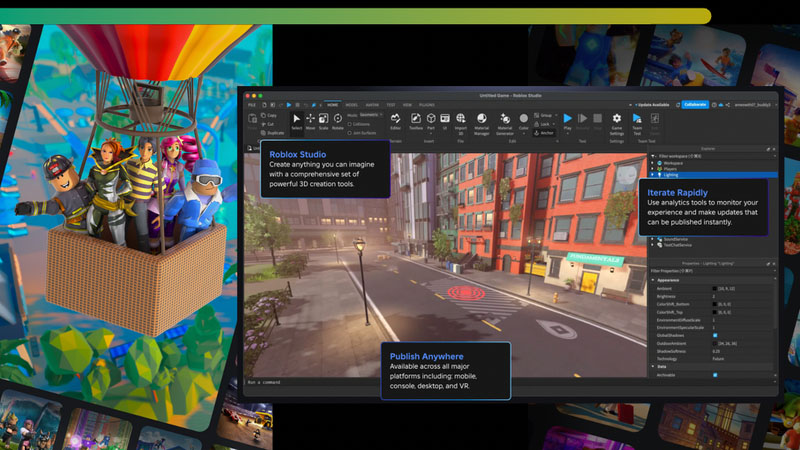Viewport: 800px width, 450px height.
Task: Switch to the VIEW tab
Action: (407, 105)
